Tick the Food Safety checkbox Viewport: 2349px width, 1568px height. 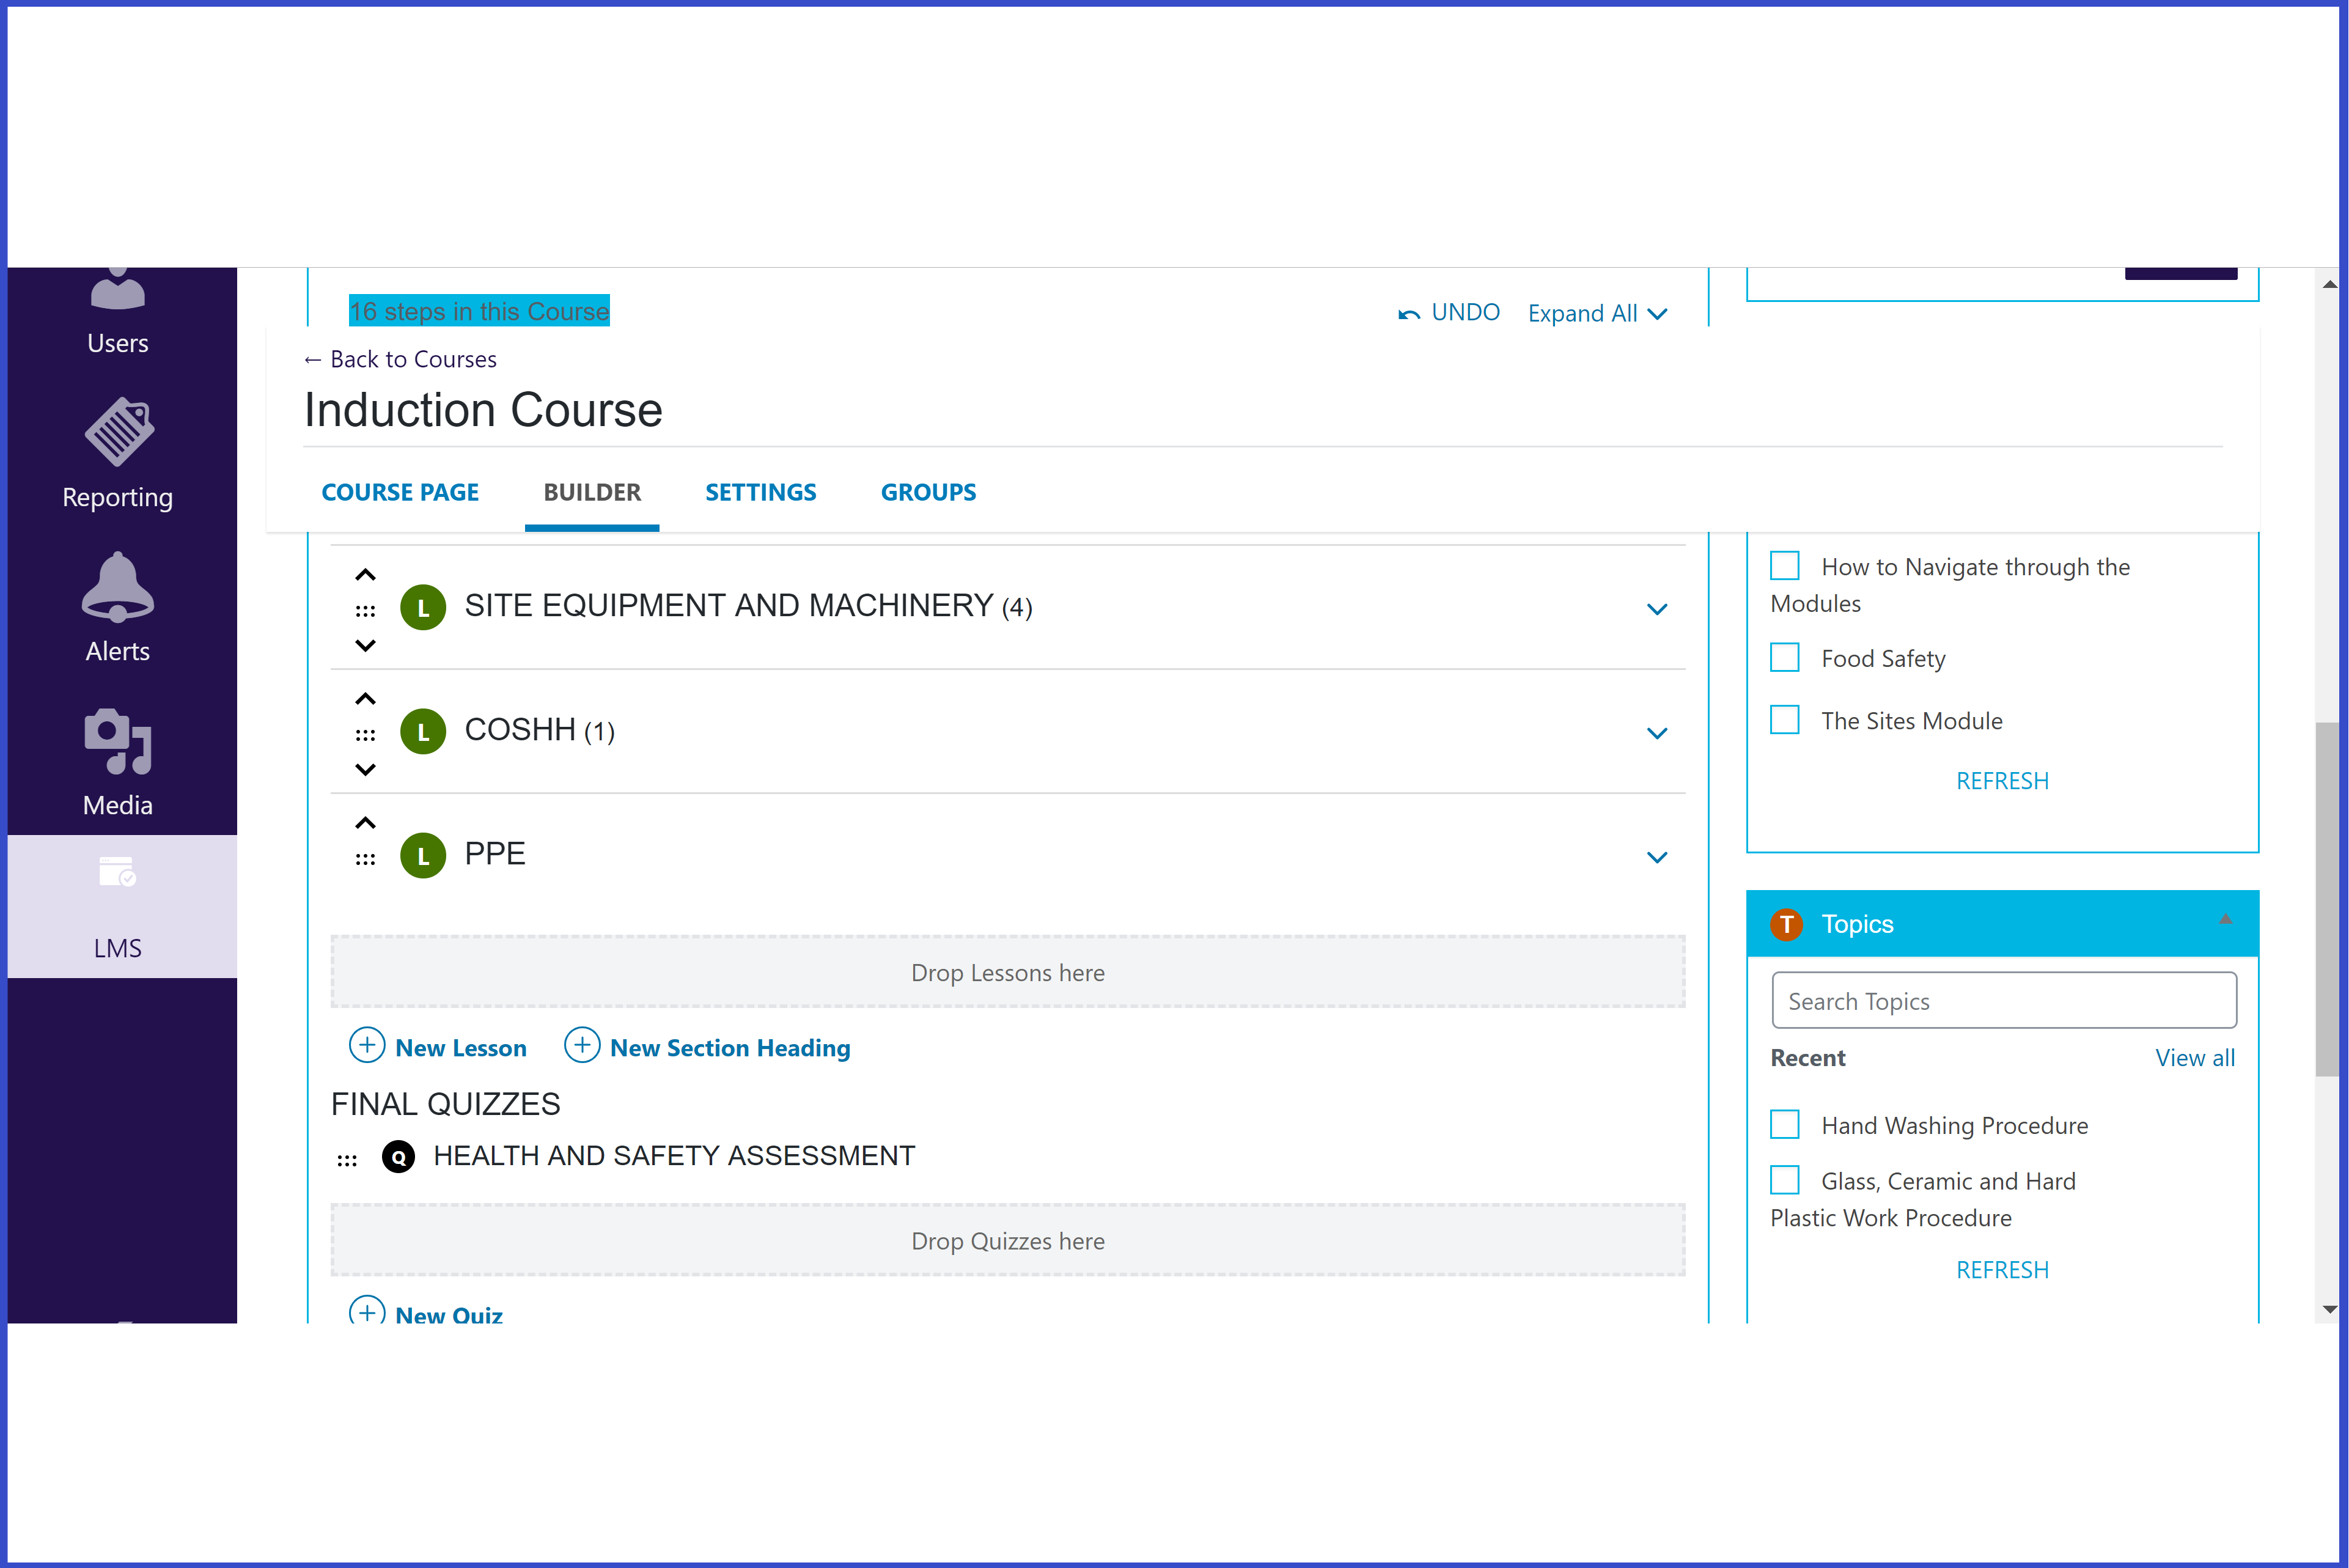[x=1784, y=657]
